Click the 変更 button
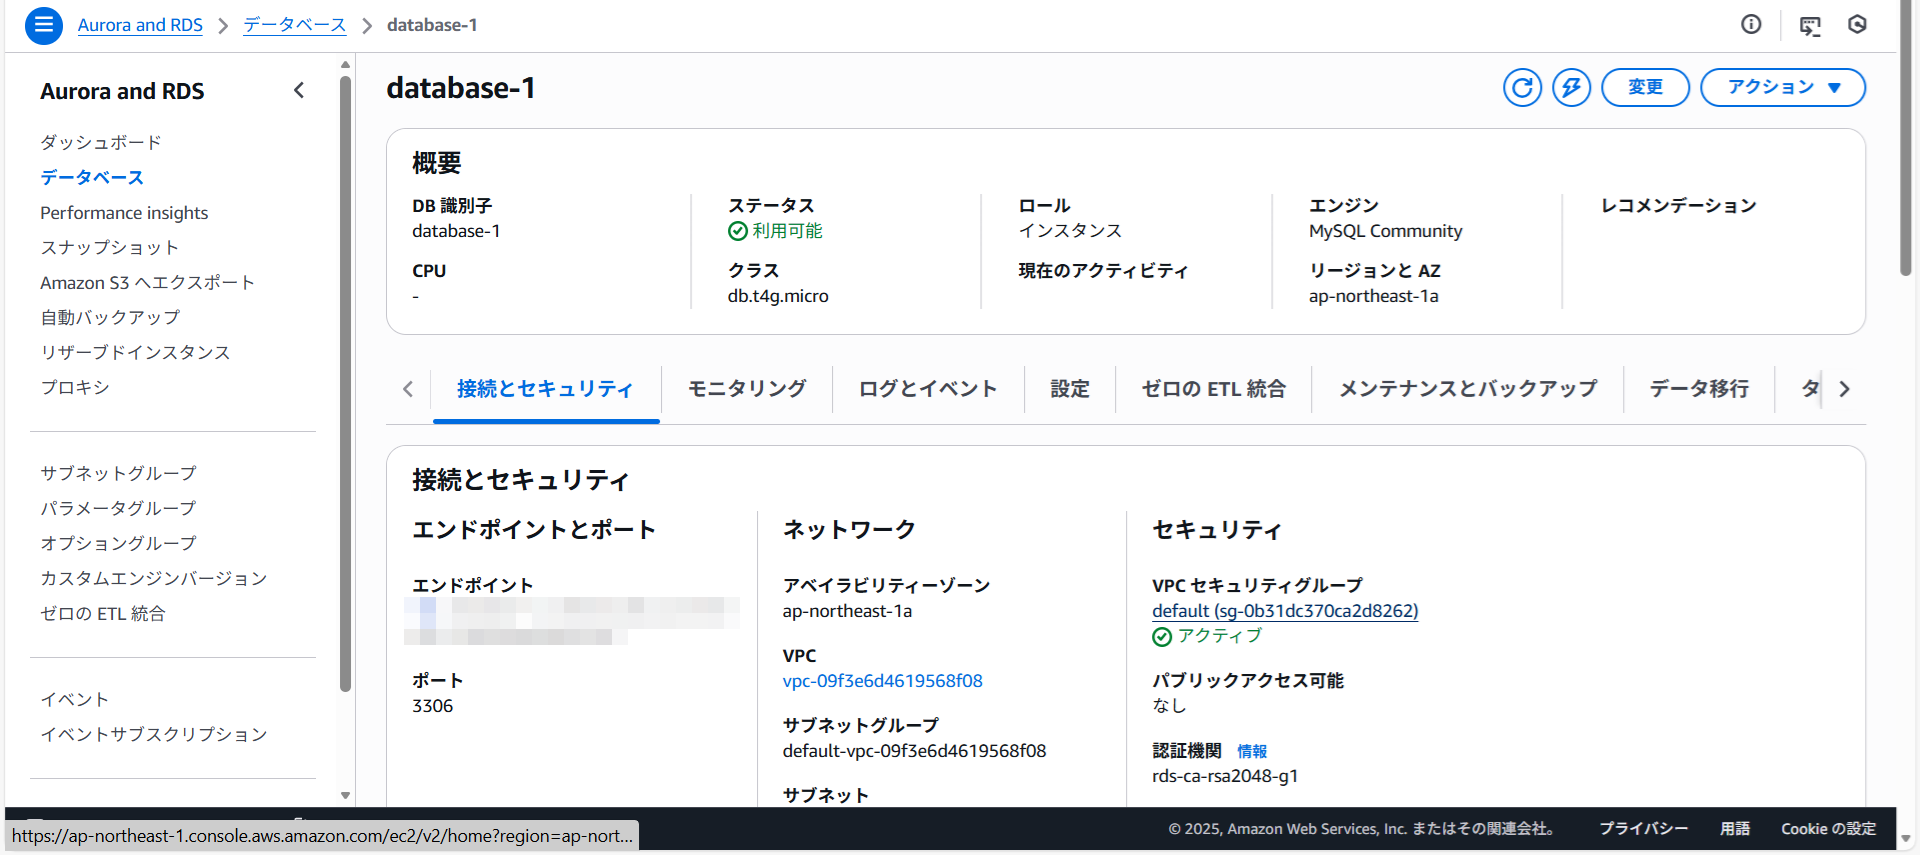1920x855 pixels. [1645, 88]
